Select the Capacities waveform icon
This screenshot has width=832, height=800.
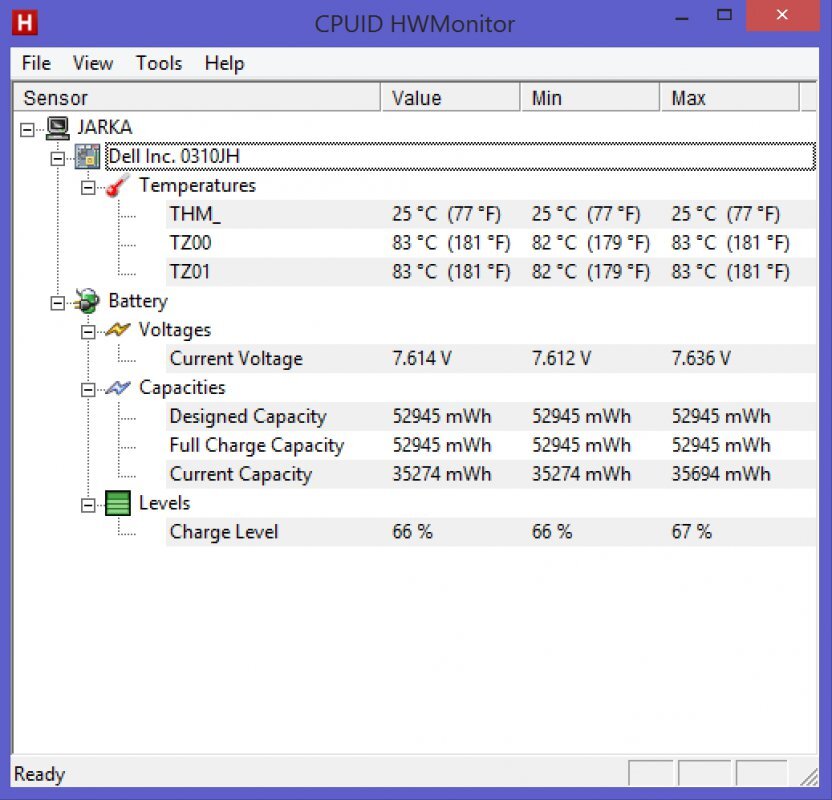tap(117, 387)
